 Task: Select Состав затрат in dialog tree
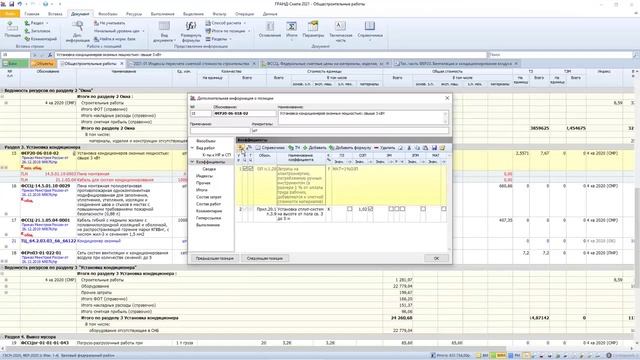pyautogui.click(x=209, y=197)
